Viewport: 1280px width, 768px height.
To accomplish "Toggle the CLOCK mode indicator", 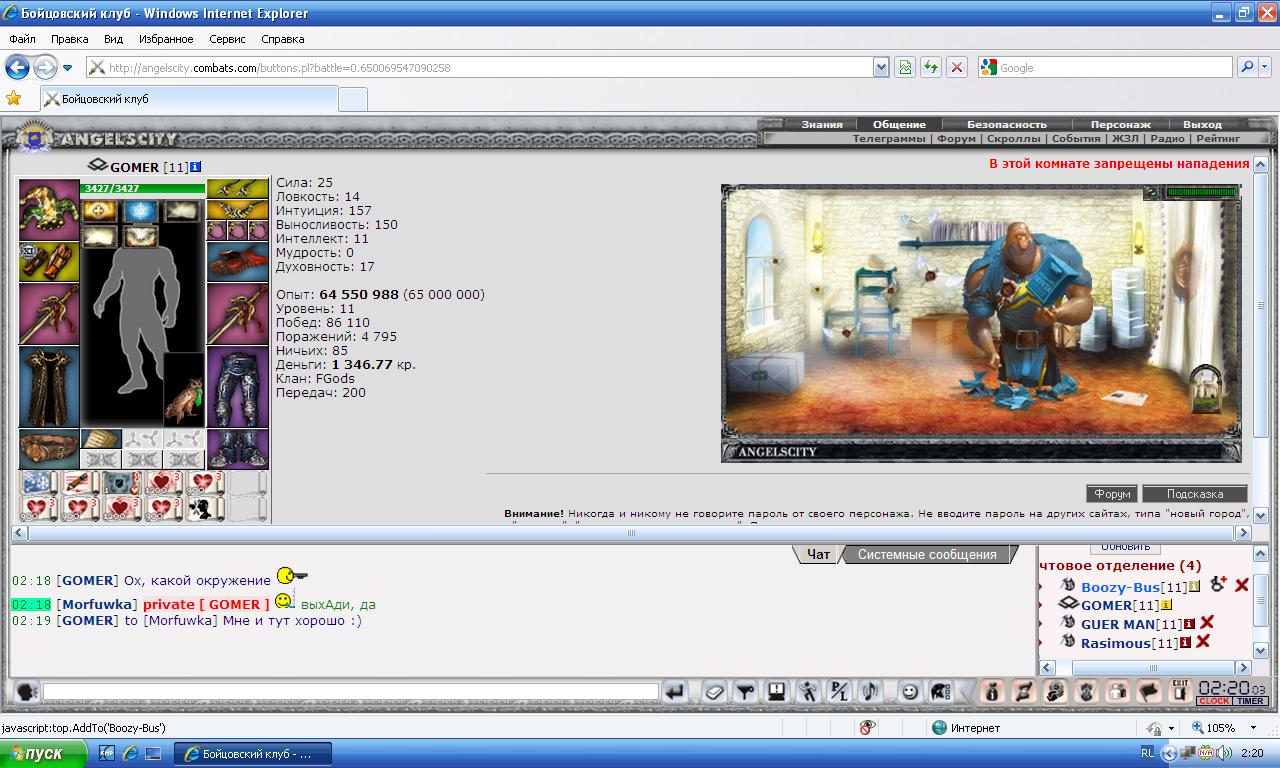I will point(1213,701).
